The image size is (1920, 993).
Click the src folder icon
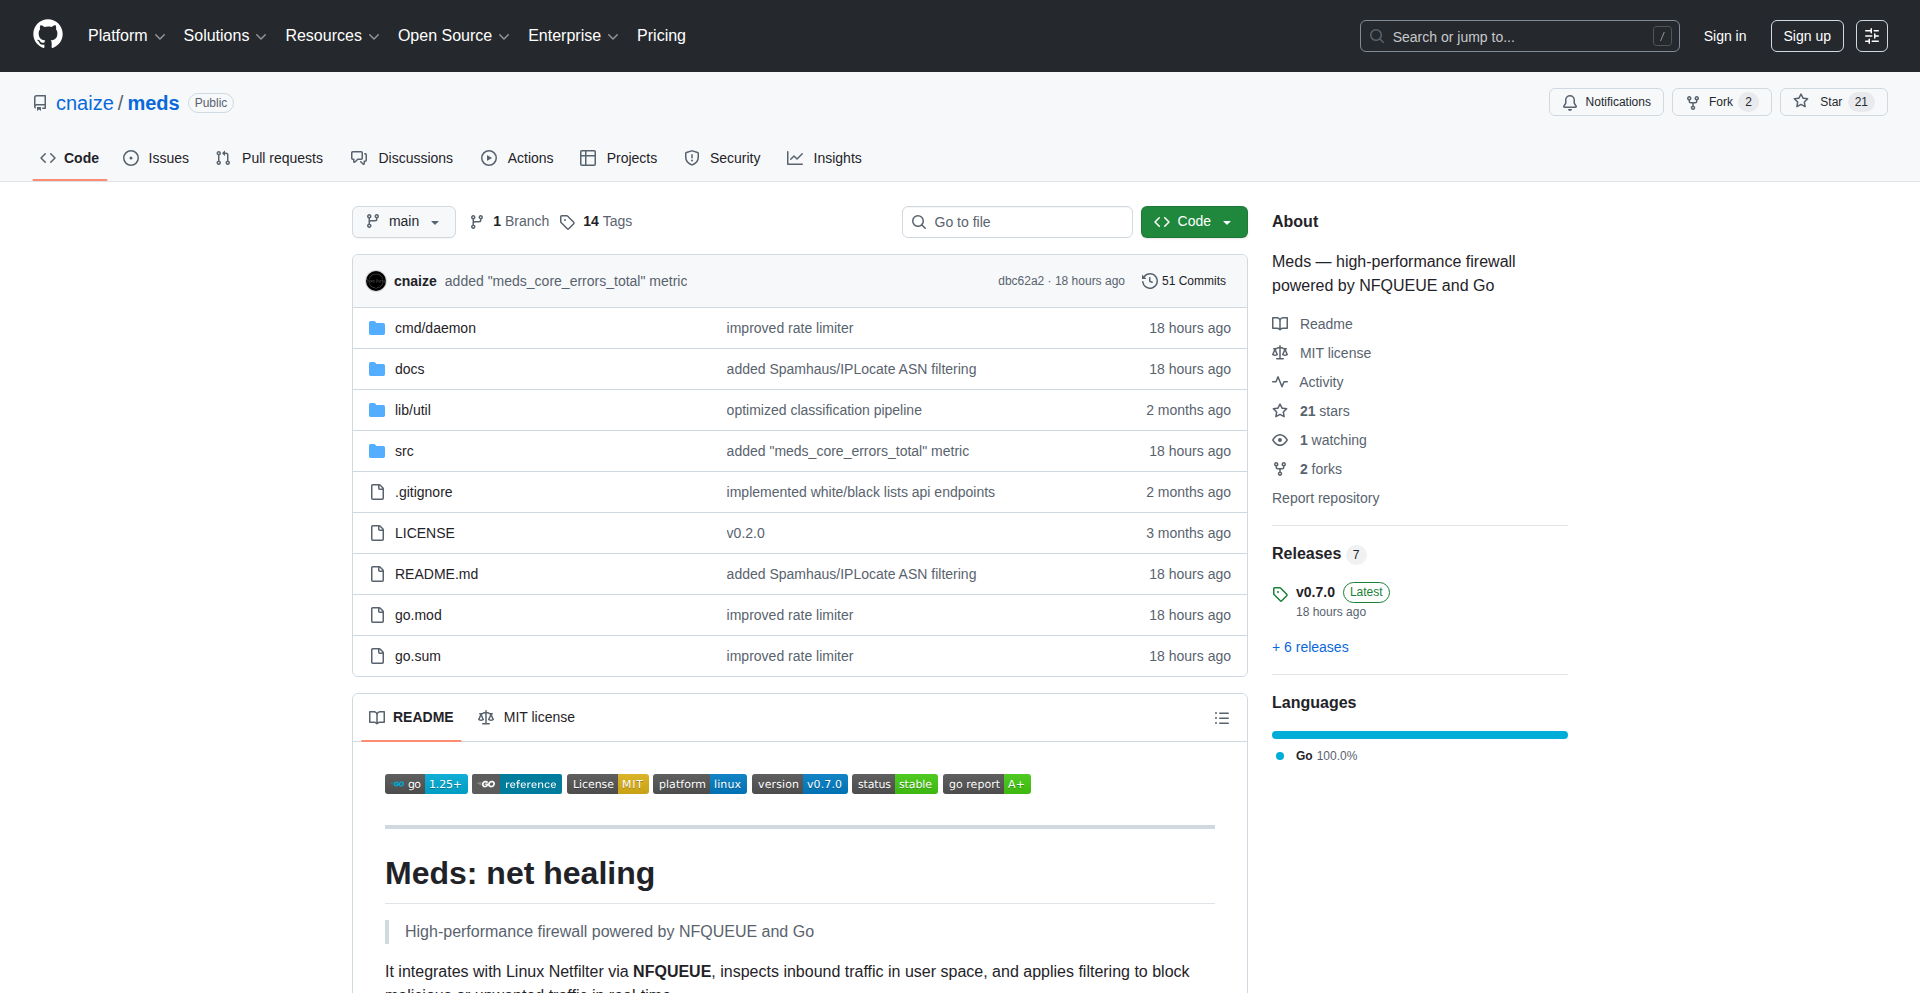pyautogui.click(x=377, y=451)
